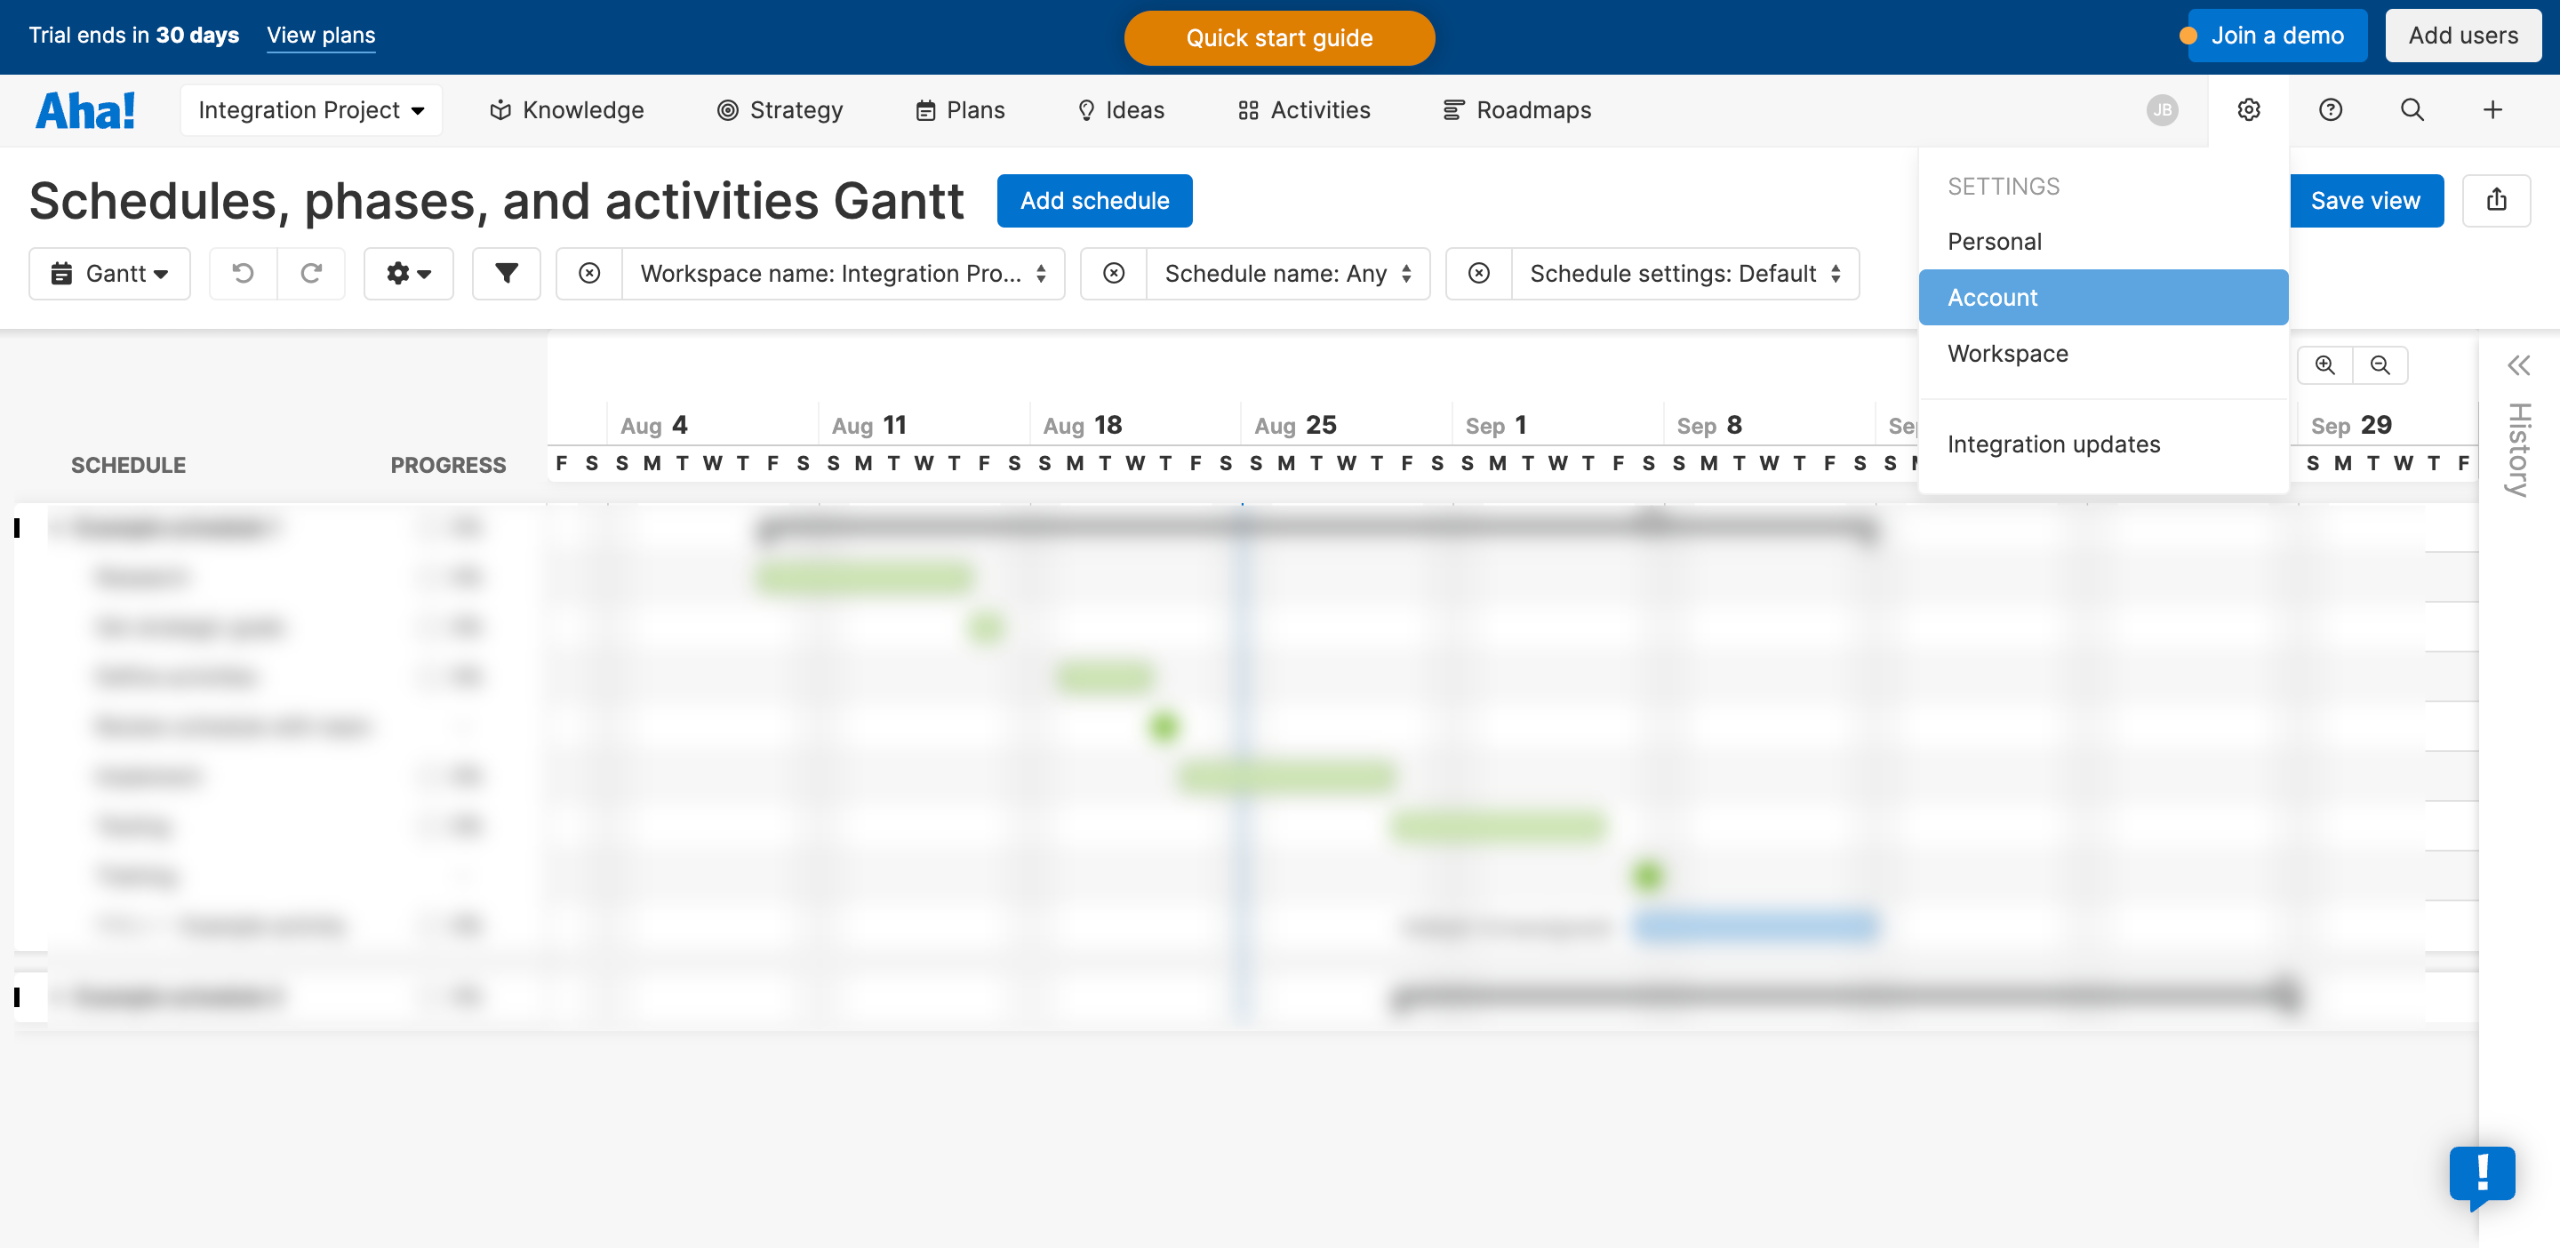Click the Add schedule button
Image resolution: width=2560 pixels, height=1248 pixels.
tap(1094, 200)
